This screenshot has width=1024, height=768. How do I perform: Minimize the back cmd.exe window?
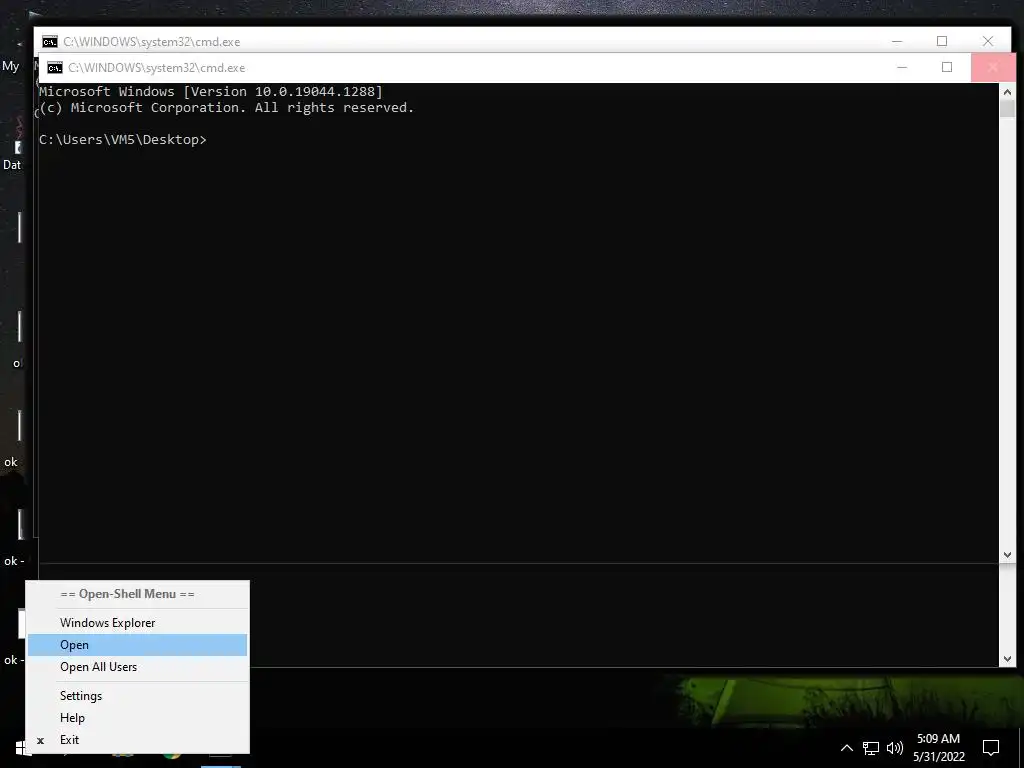pos(897,41)
